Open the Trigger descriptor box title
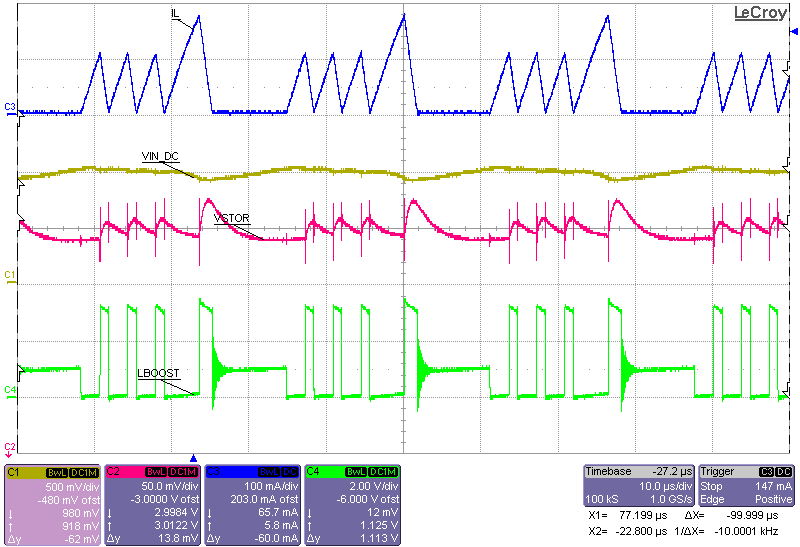800x547 pixels. 717,471
